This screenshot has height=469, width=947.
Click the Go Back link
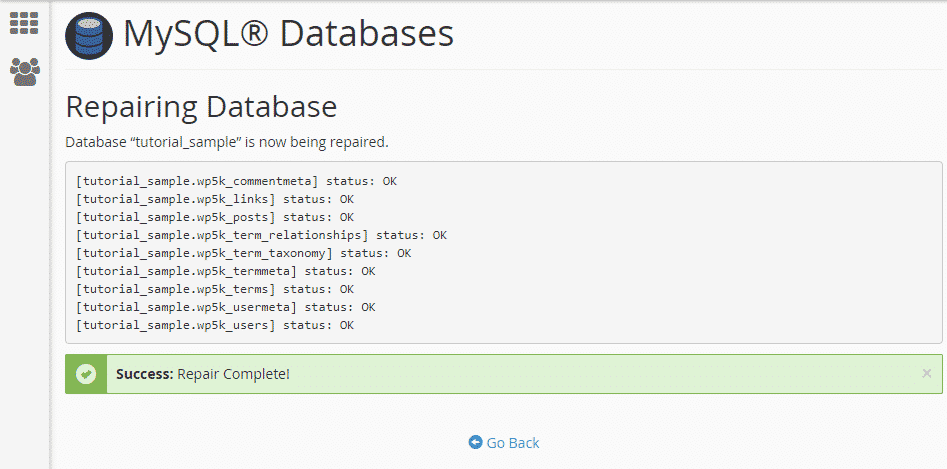512,443
